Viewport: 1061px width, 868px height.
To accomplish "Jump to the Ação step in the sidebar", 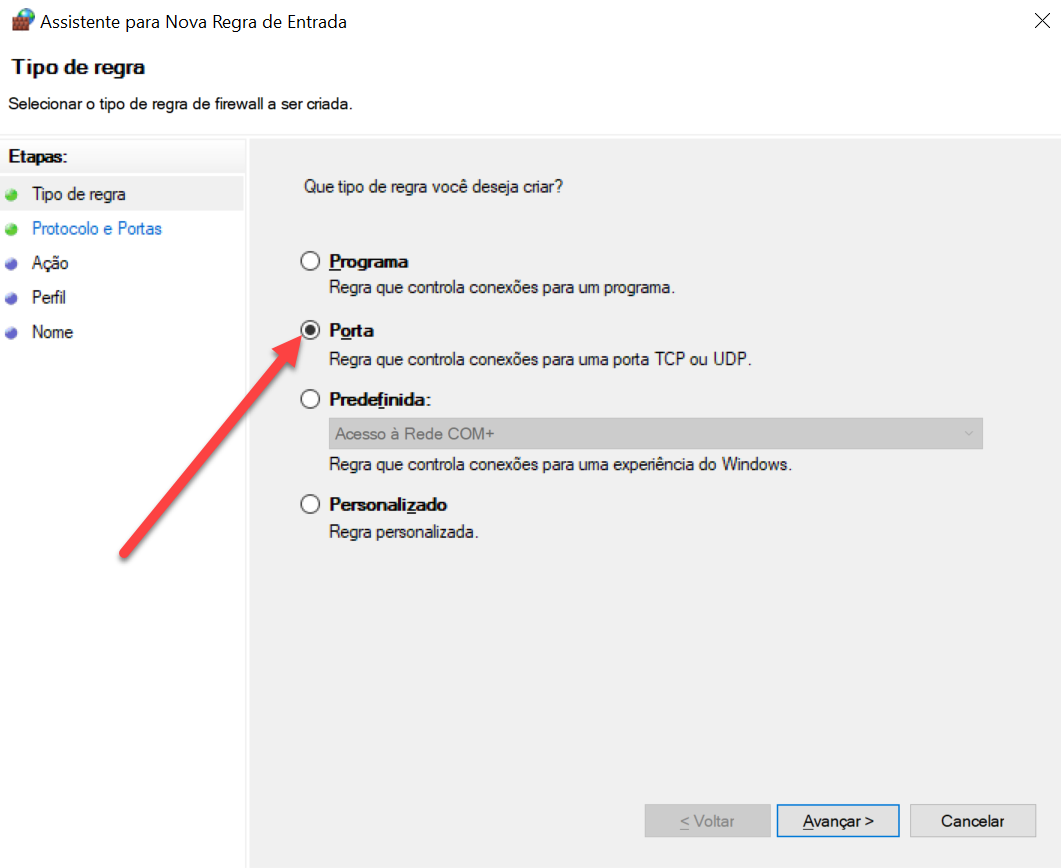I will click(x=50, y=264).
